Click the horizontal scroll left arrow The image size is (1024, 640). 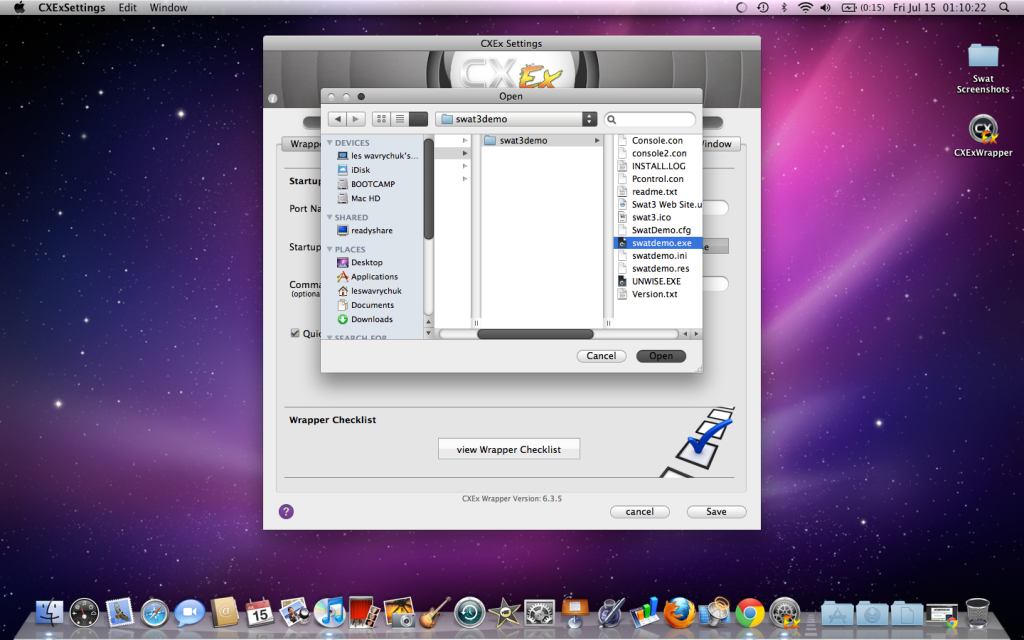685,334
